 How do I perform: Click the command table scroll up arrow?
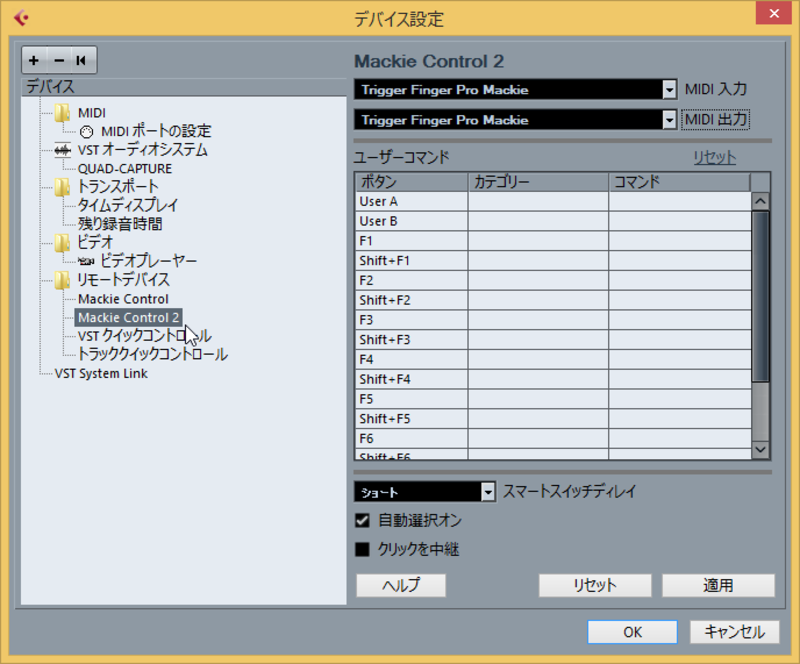tap(761, 201)
